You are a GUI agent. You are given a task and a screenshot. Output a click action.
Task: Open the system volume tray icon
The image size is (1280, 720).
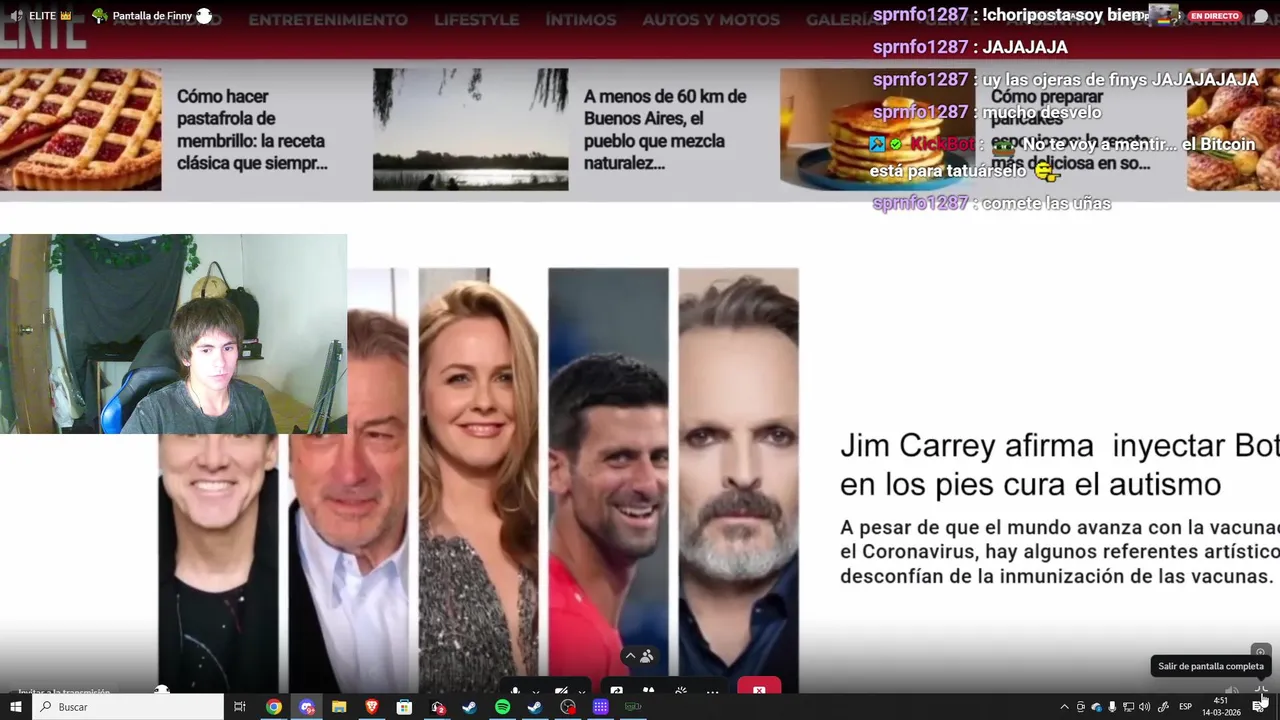click(1144, 707)
